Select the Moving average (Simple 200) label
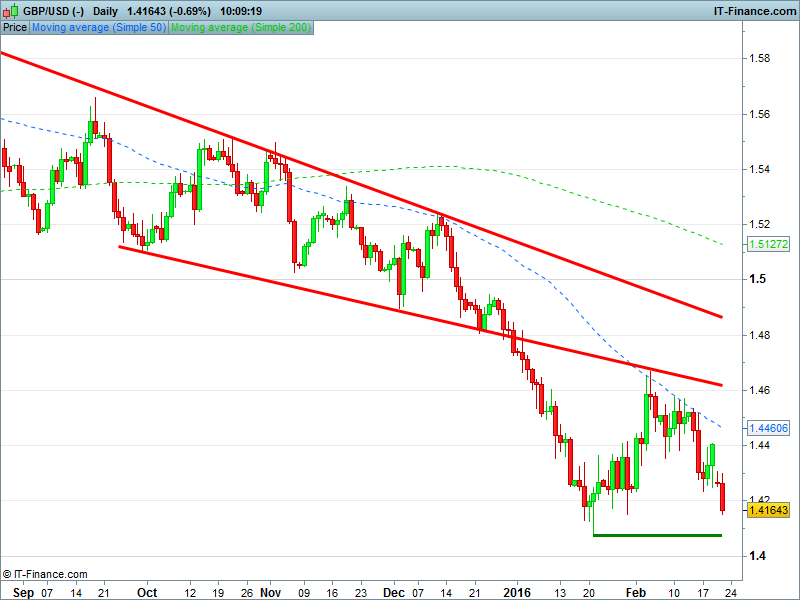 click(240, 28)
